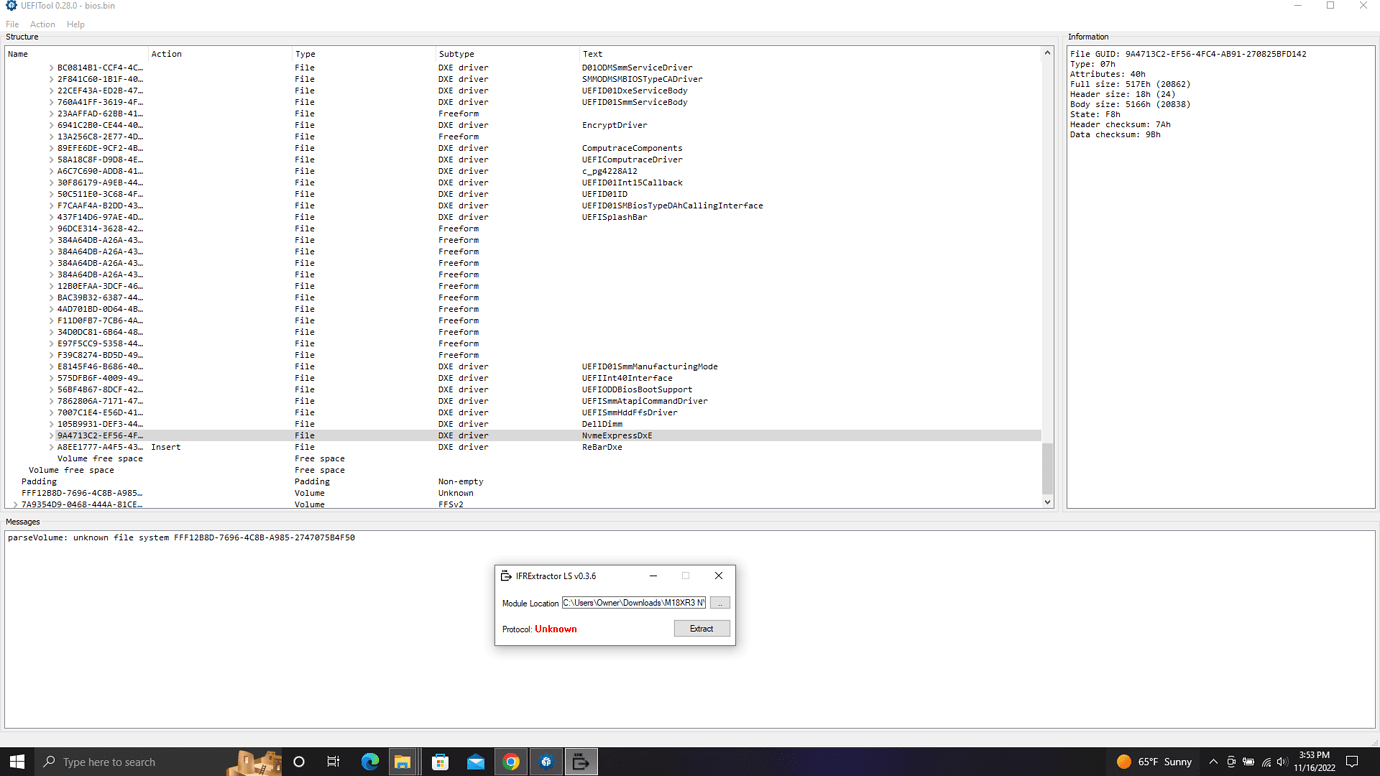Expand the A8EE1777 ReBarDxe row
Viewport: 1380px width, 776px height.
click(51, 447)
